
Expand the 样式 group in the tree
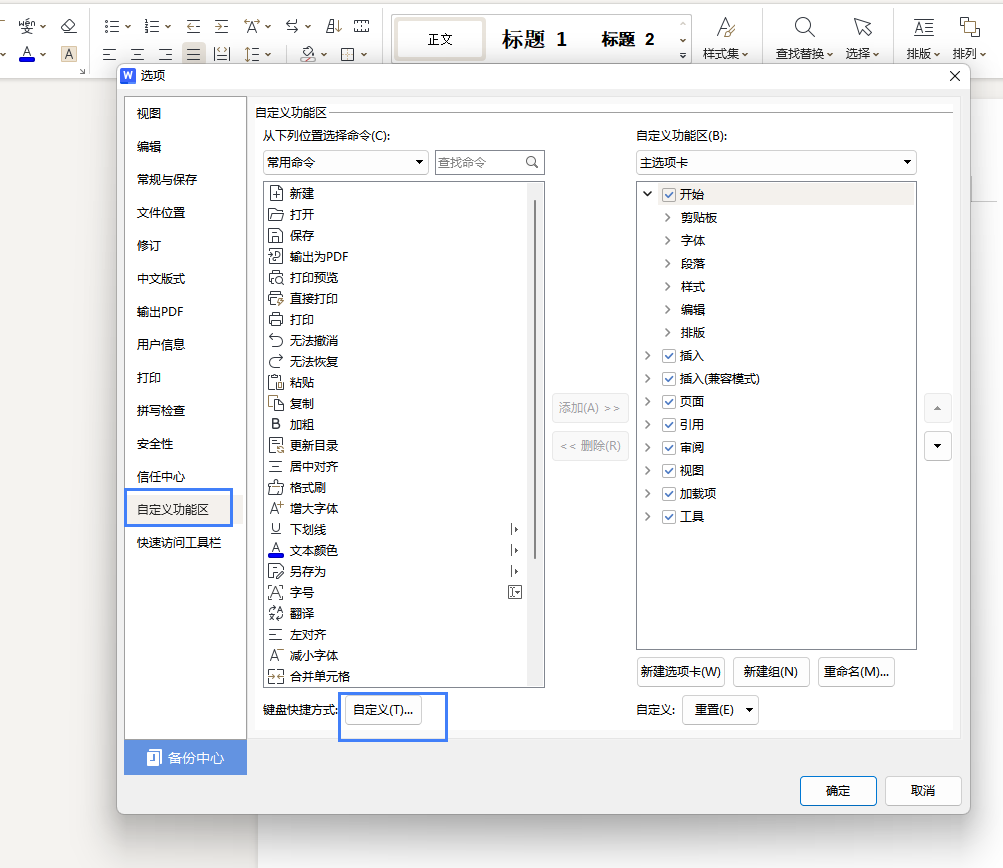click(667, 287)
